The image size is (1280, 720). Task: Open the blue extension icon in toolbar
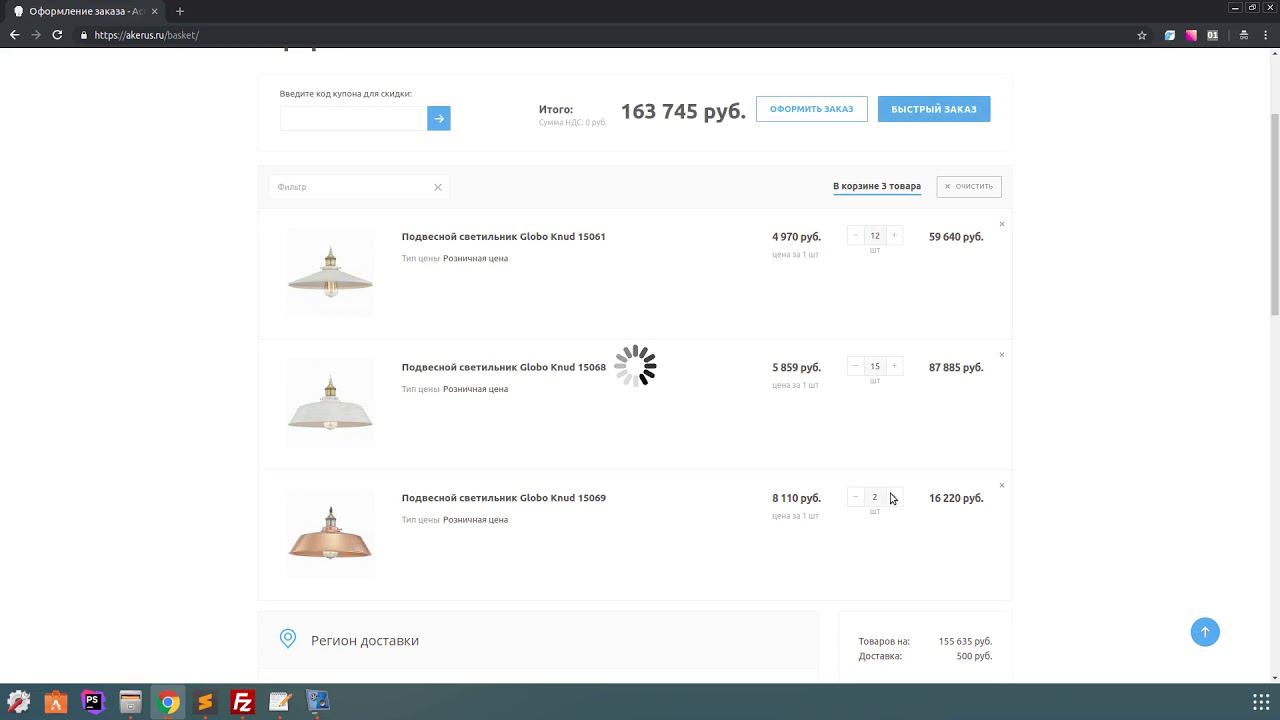point(1169,35)
